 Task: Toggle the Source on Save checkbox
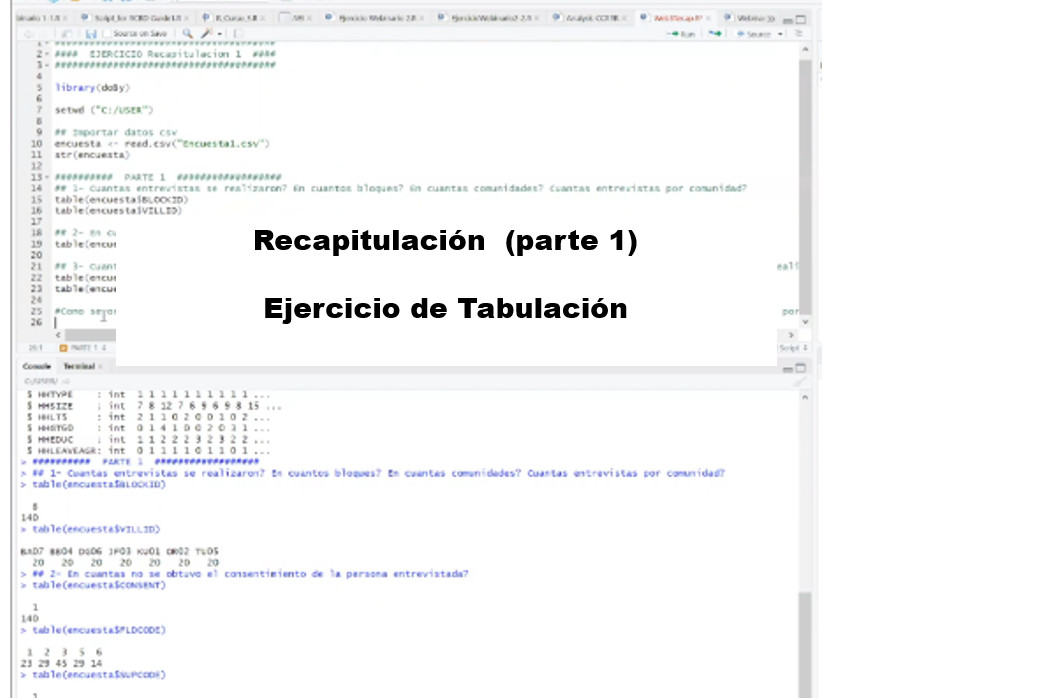coord(107,34)
